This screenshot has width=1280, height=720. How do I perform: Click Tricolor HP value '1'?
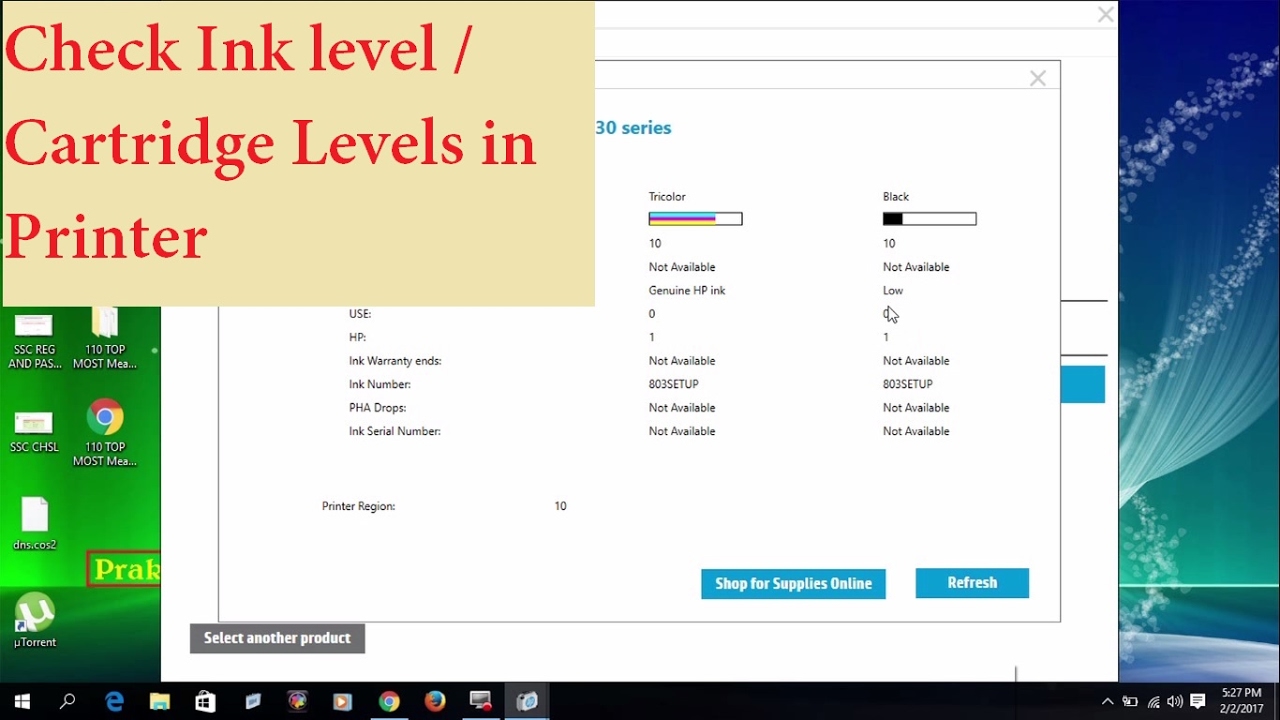pyautogui.click(x=652, y=338)
